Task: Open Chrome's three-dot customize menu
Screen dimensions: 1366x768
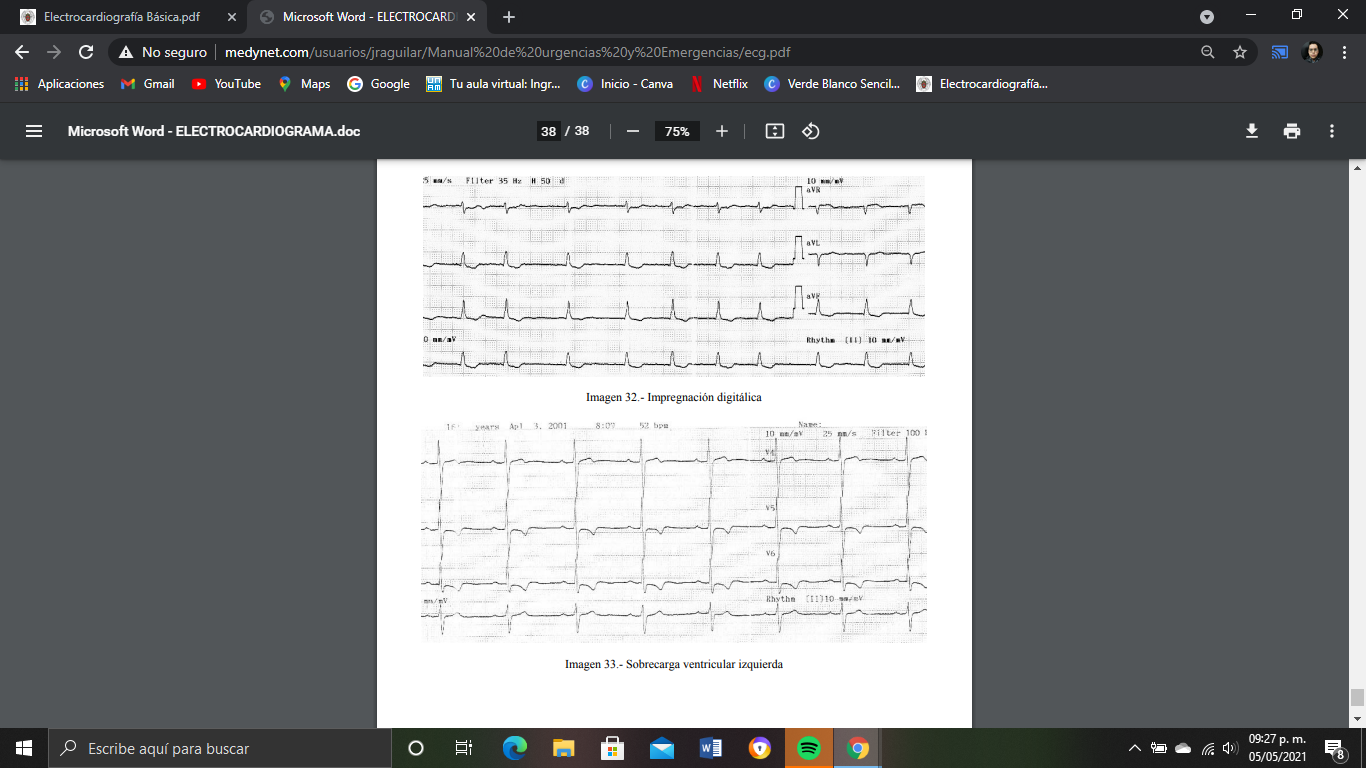Action: coord(1345,50)
